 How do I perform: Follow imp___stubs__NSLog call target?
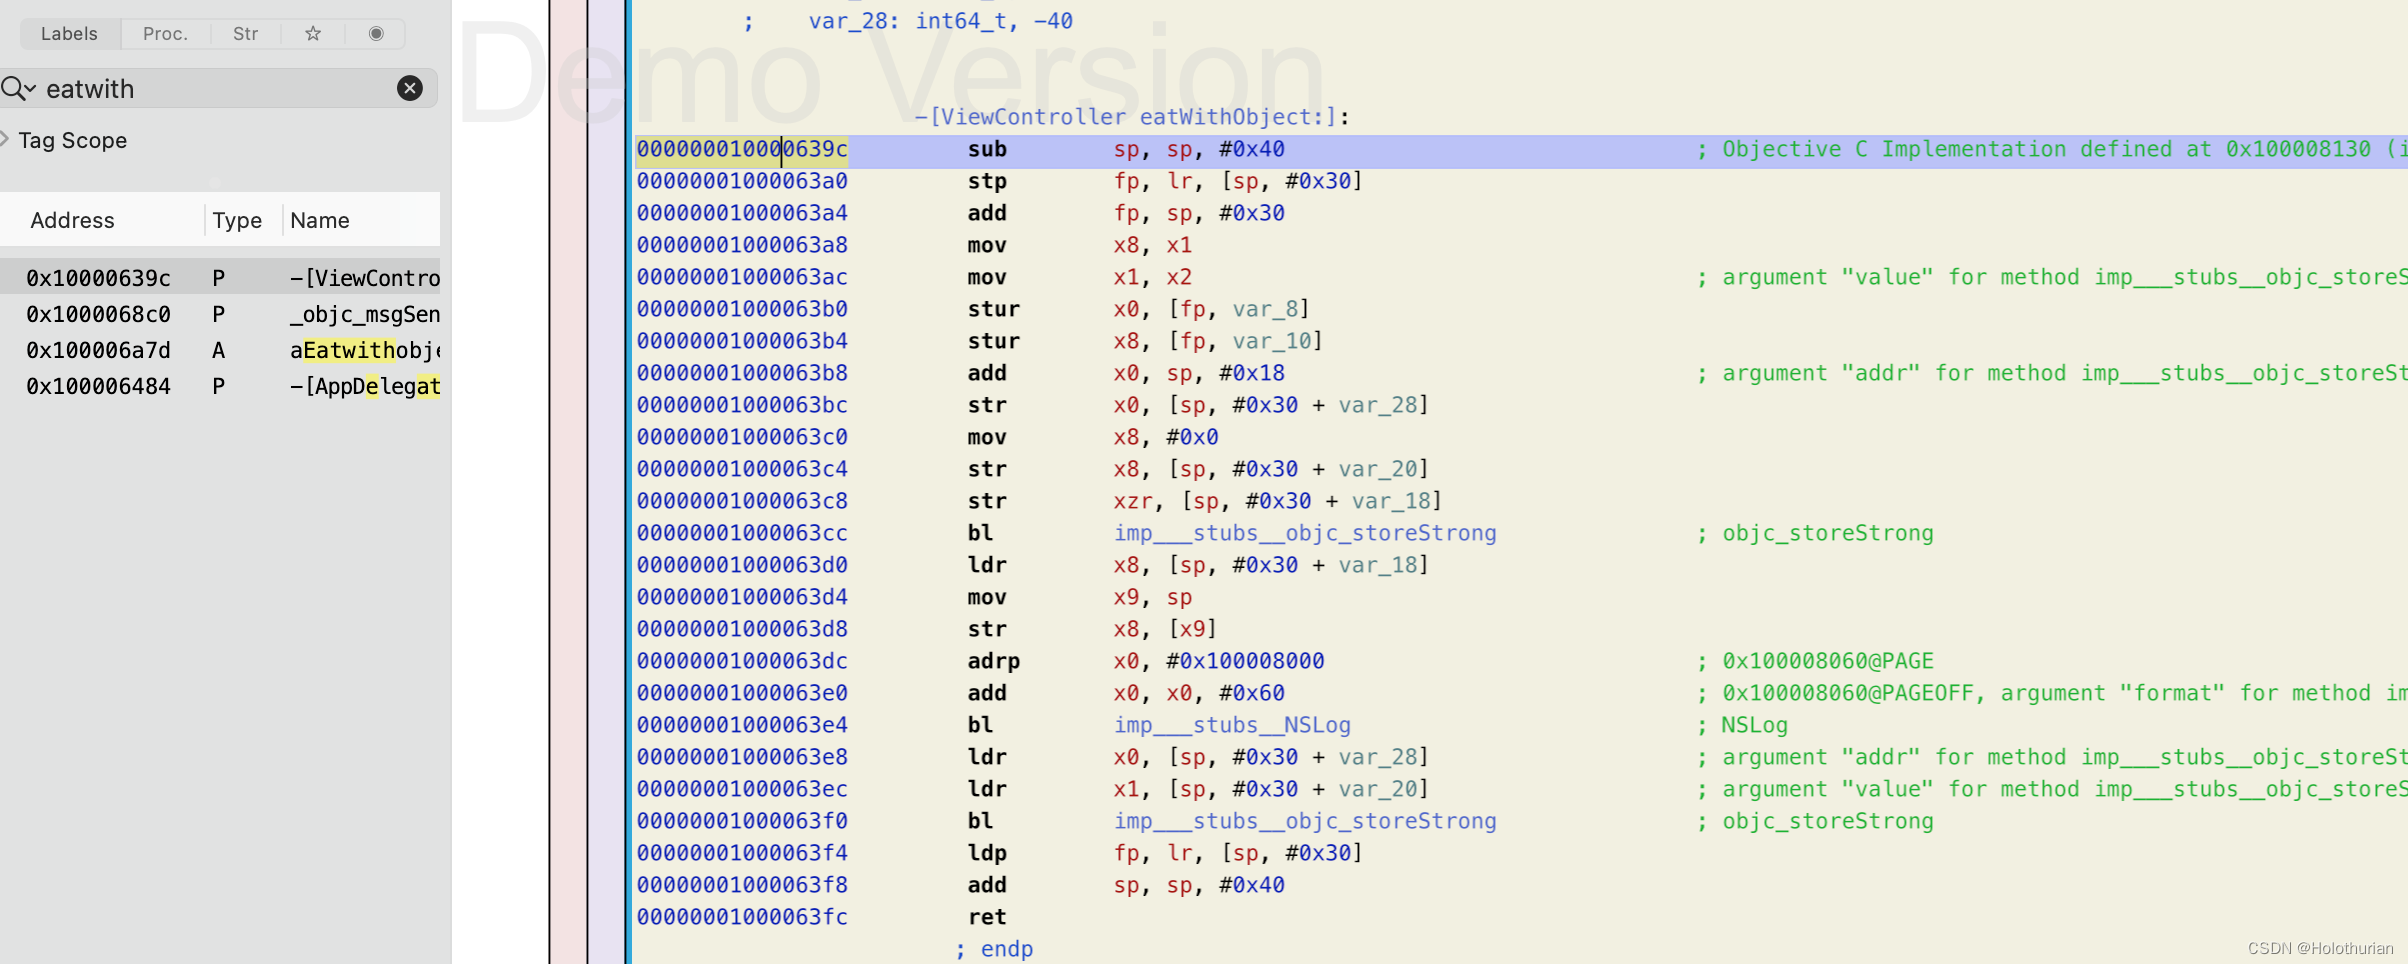(1232, 725)
